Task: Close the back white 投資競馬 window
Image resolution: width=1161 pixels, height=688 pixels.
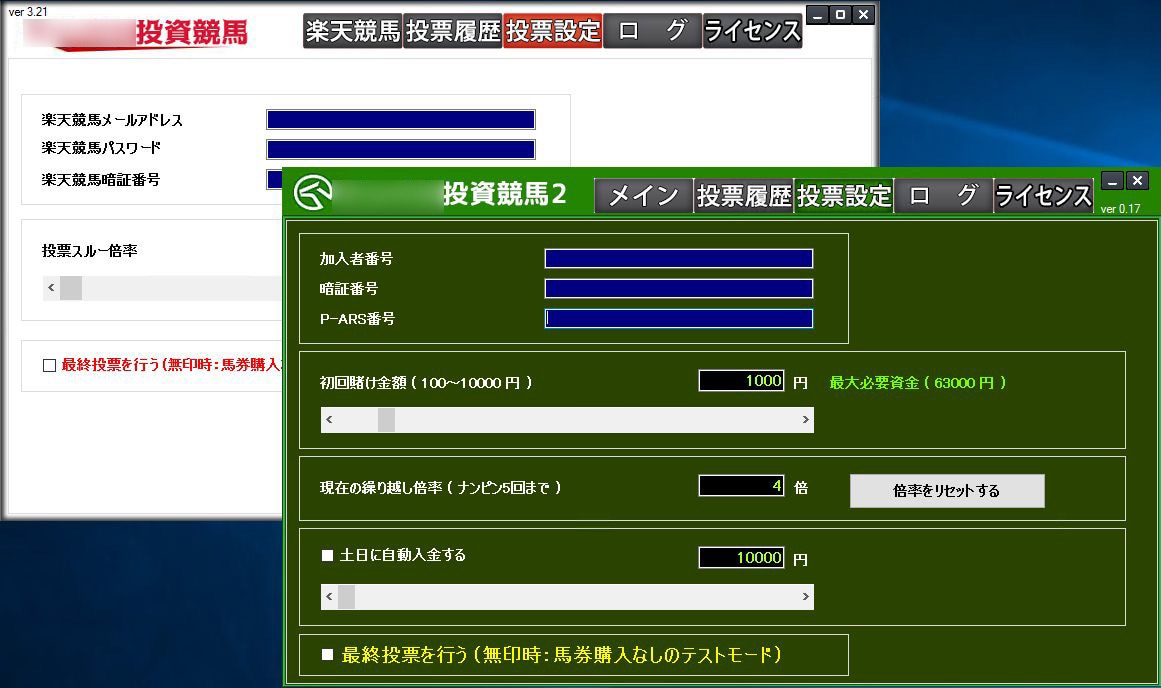Action: (863, 15)
